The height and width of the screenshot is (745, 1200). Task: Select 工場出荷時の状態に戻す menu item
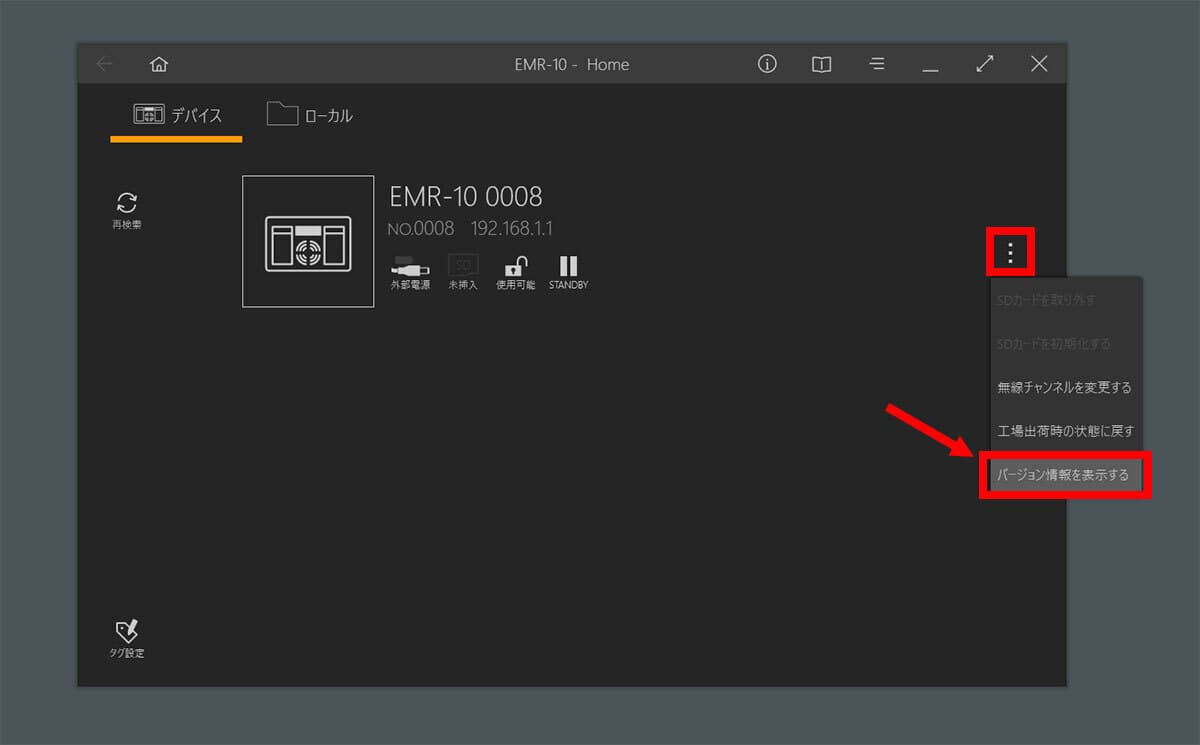1065,431
